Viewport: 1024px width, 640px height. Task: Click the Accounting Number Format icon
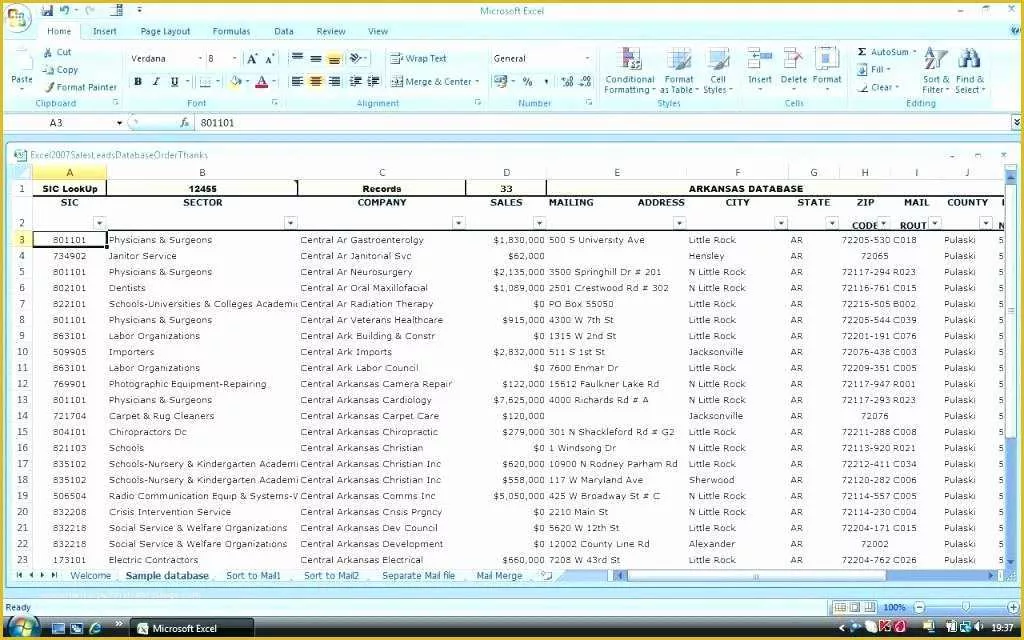(x=501, y=82)
